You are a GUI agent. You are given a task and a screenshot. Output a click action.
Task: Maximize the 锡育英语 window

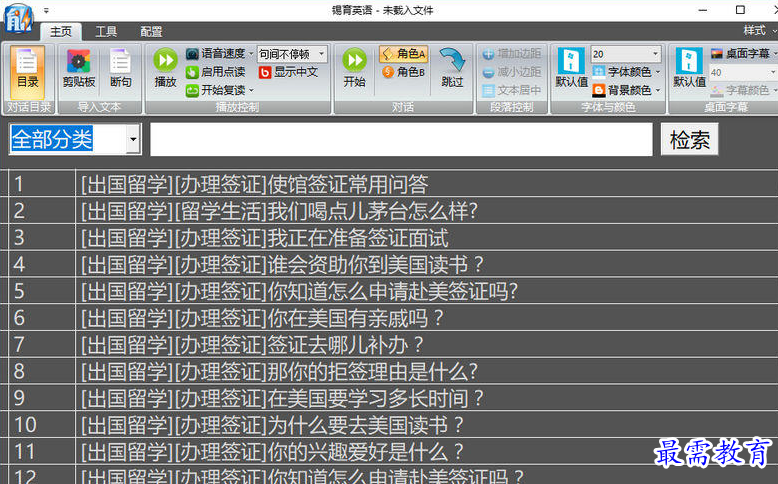(740, 10)
